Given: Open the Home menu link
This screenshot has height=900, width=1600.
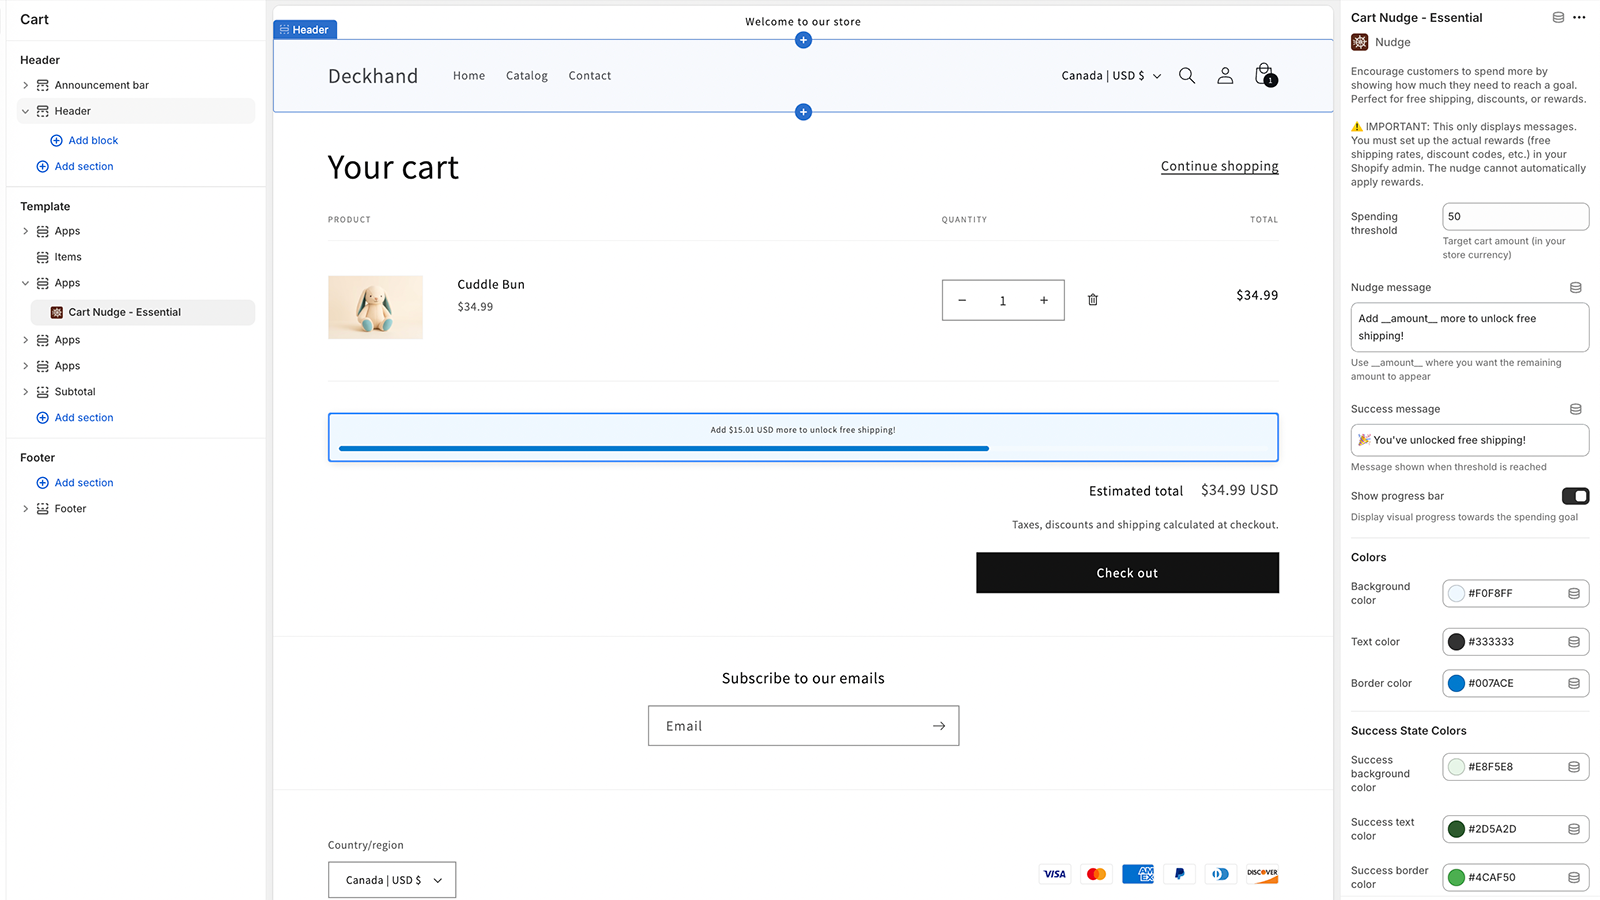Looking at the screenshot, I should click(x=469, y=76).
